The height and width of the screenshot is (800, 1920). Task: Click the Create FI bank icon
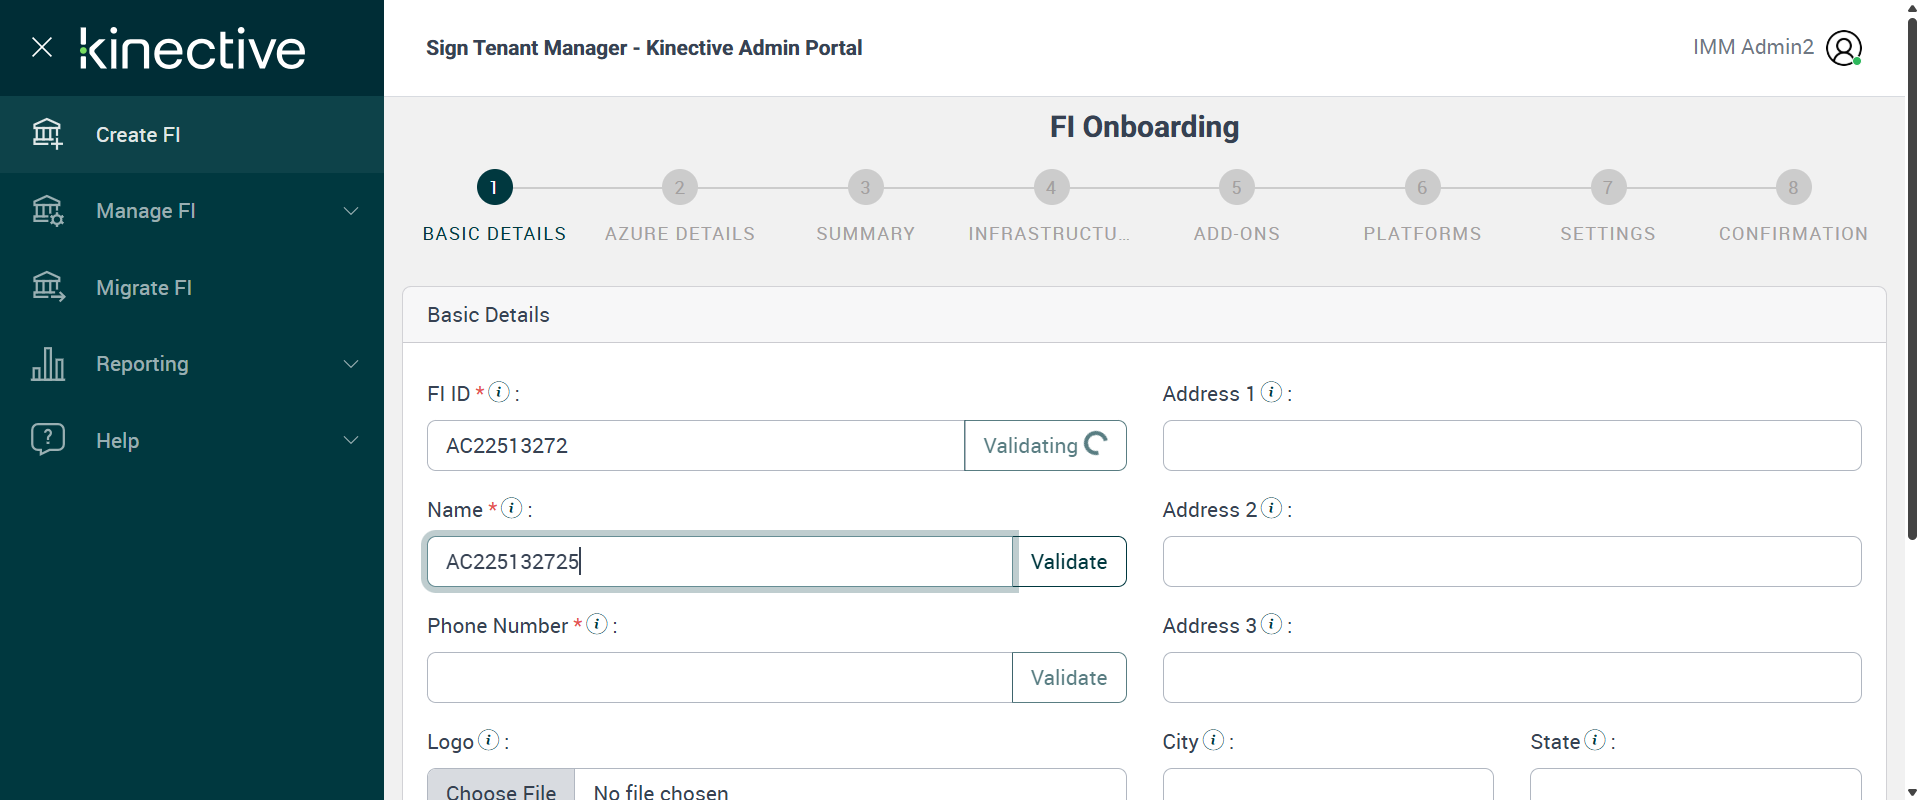click(x=47, y=134)
